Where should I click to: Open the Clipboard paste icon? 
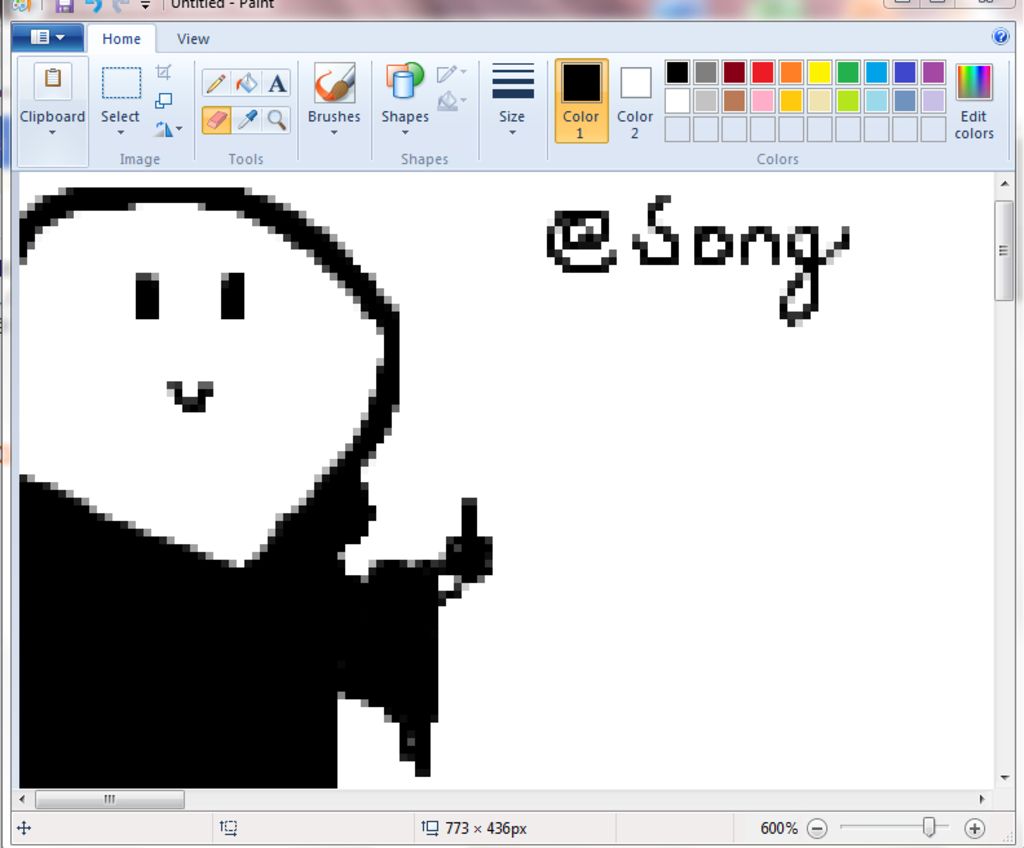pos(53,80)
